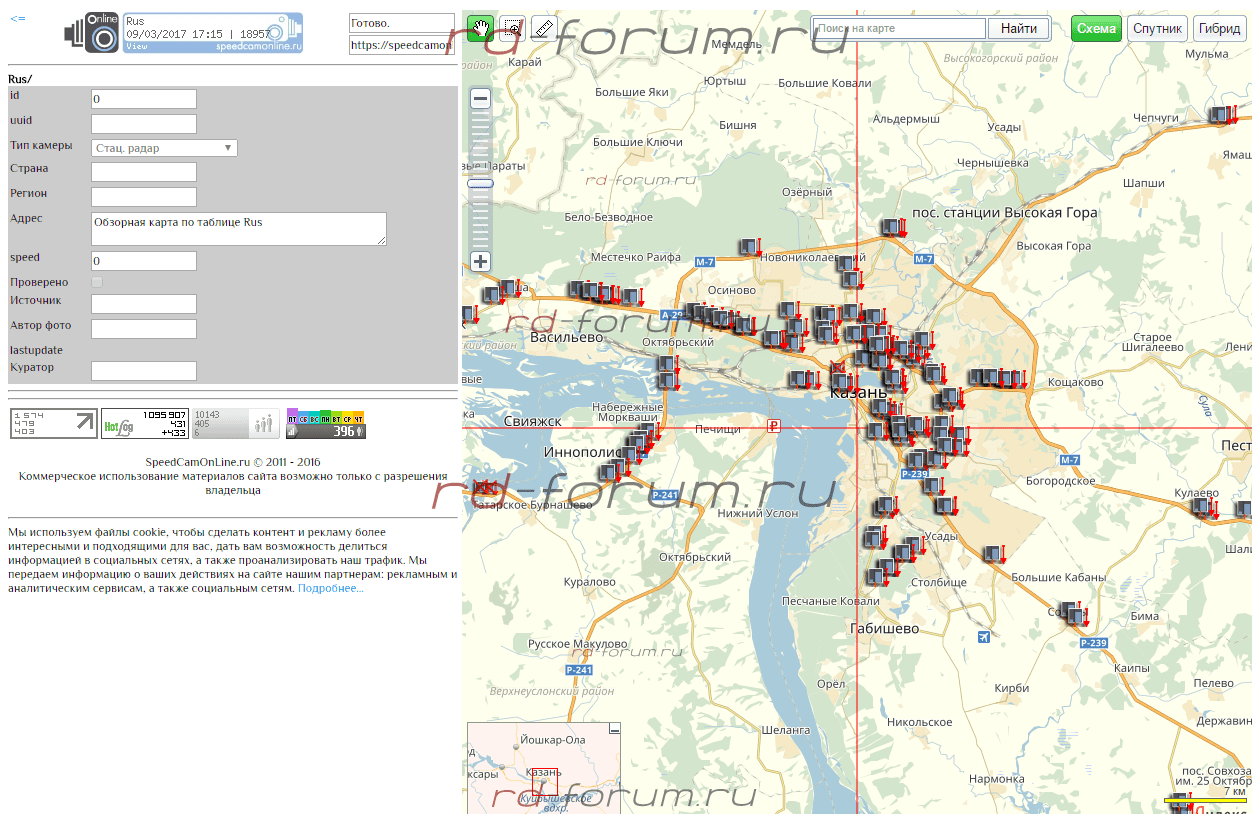Toggle the Проверено checkbox

97,283
